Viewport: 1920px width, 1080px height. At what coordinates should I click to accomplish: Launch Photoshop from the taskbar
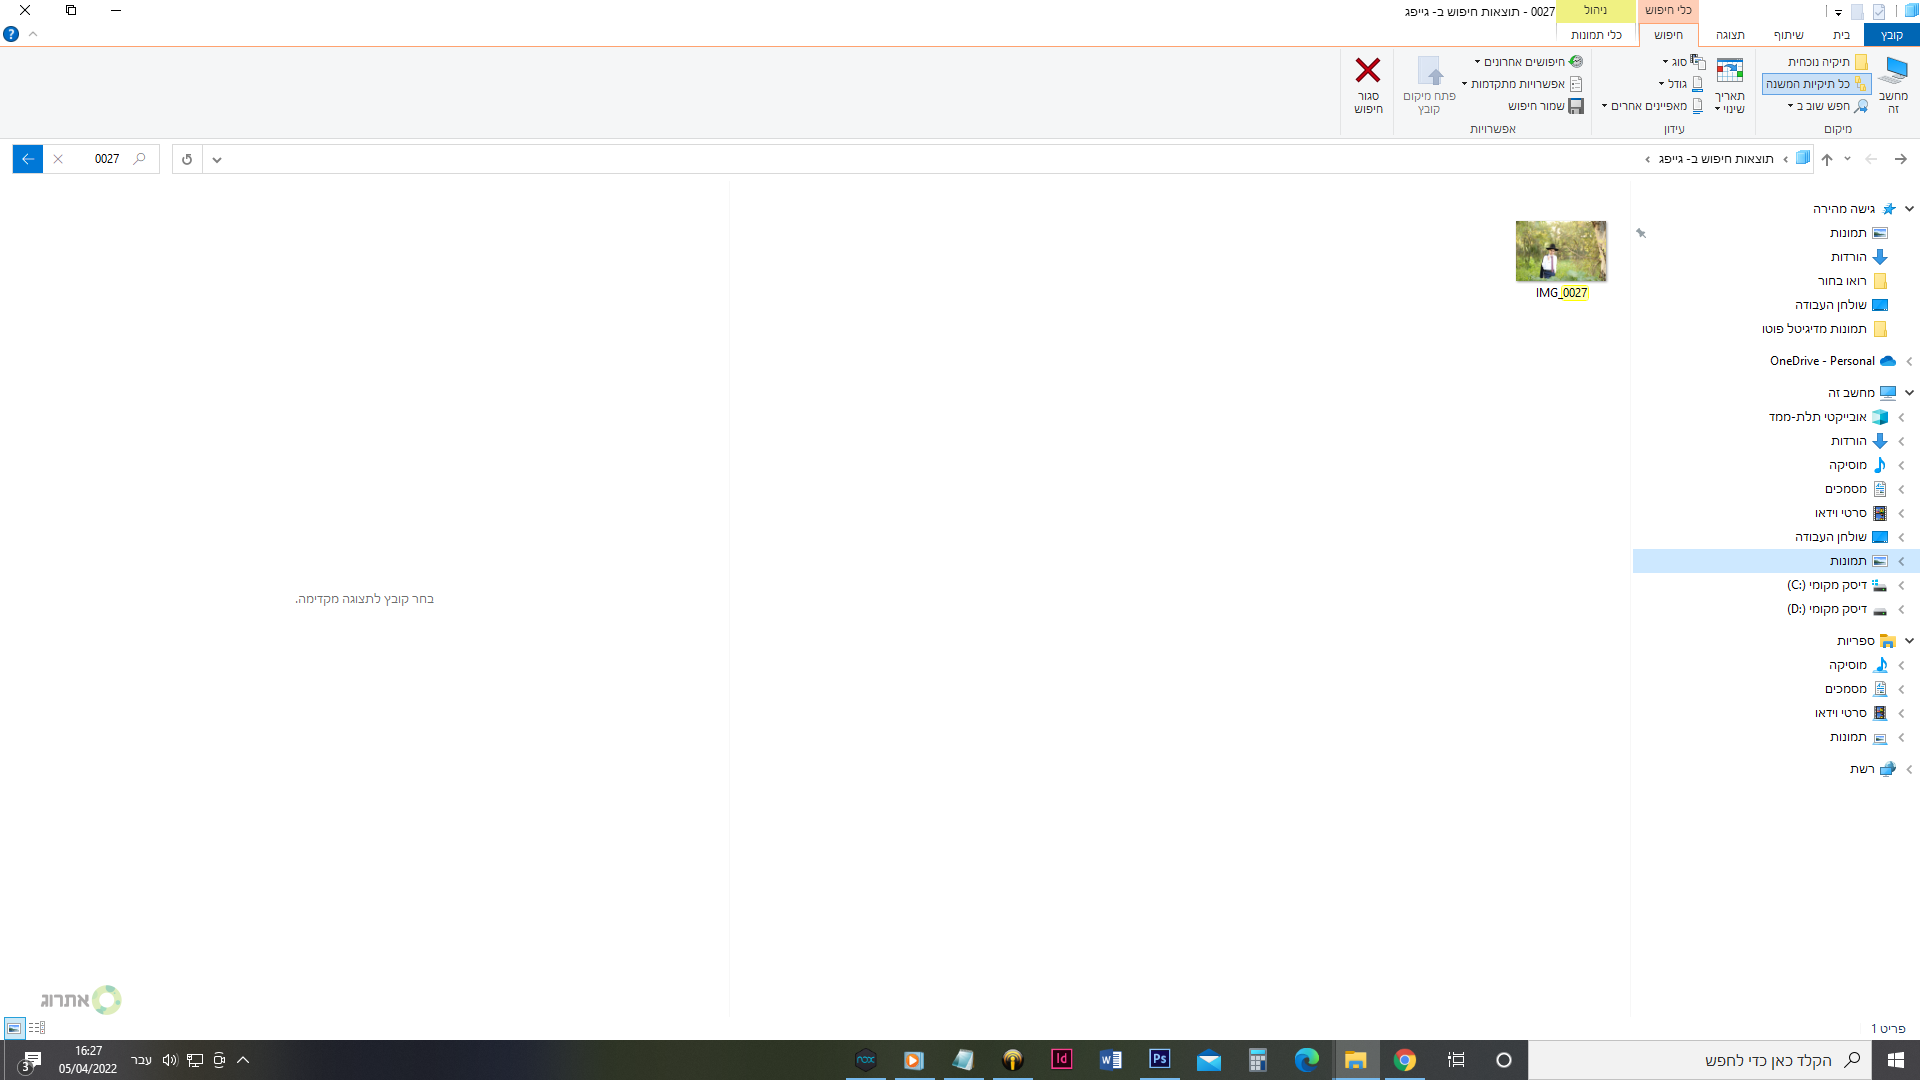coord(1159,1060)
